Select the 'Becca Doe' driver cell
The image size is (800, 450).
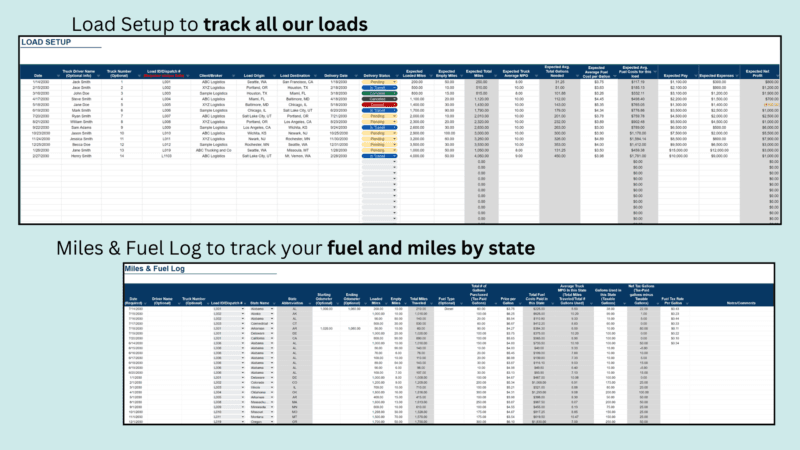point(81,145)
